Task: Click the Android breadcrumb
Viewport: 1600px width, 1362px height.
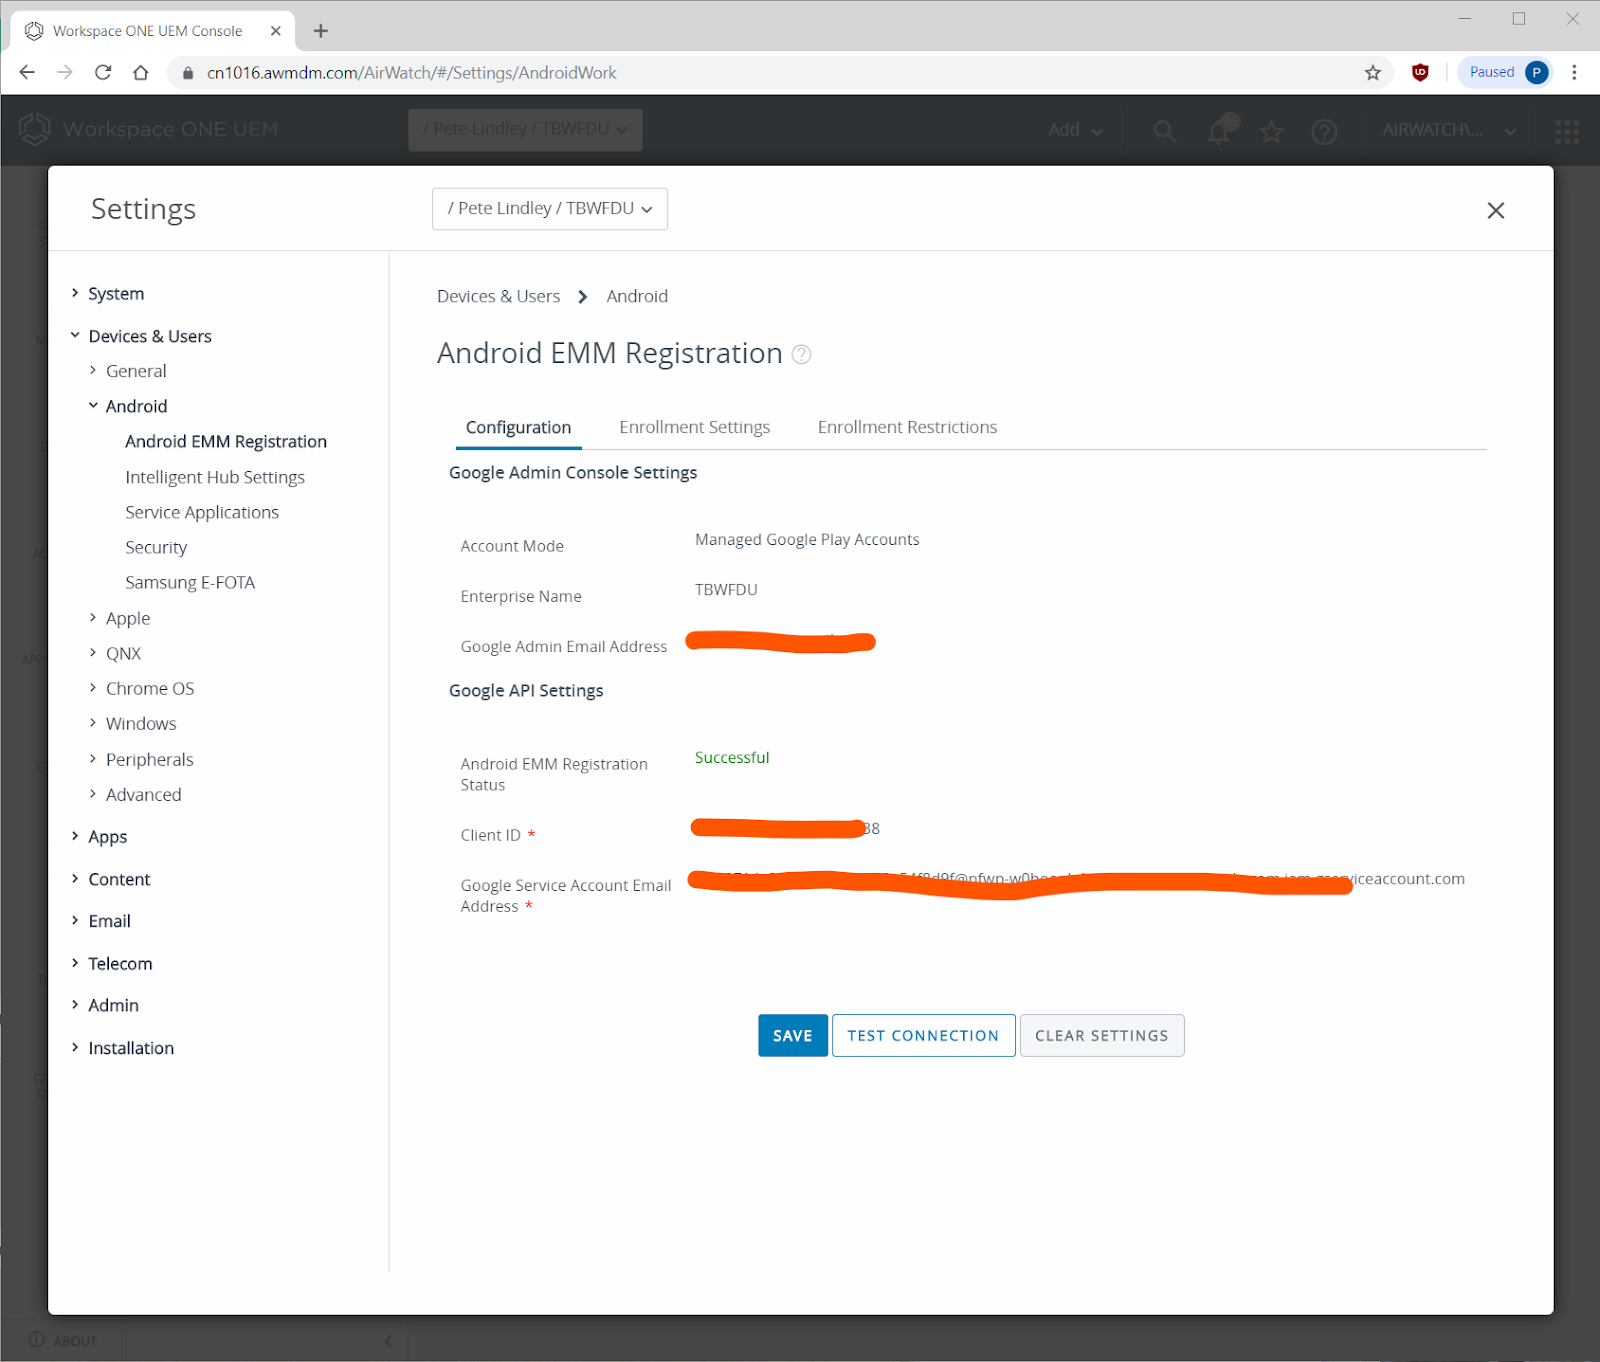Action: coord(637,296)
